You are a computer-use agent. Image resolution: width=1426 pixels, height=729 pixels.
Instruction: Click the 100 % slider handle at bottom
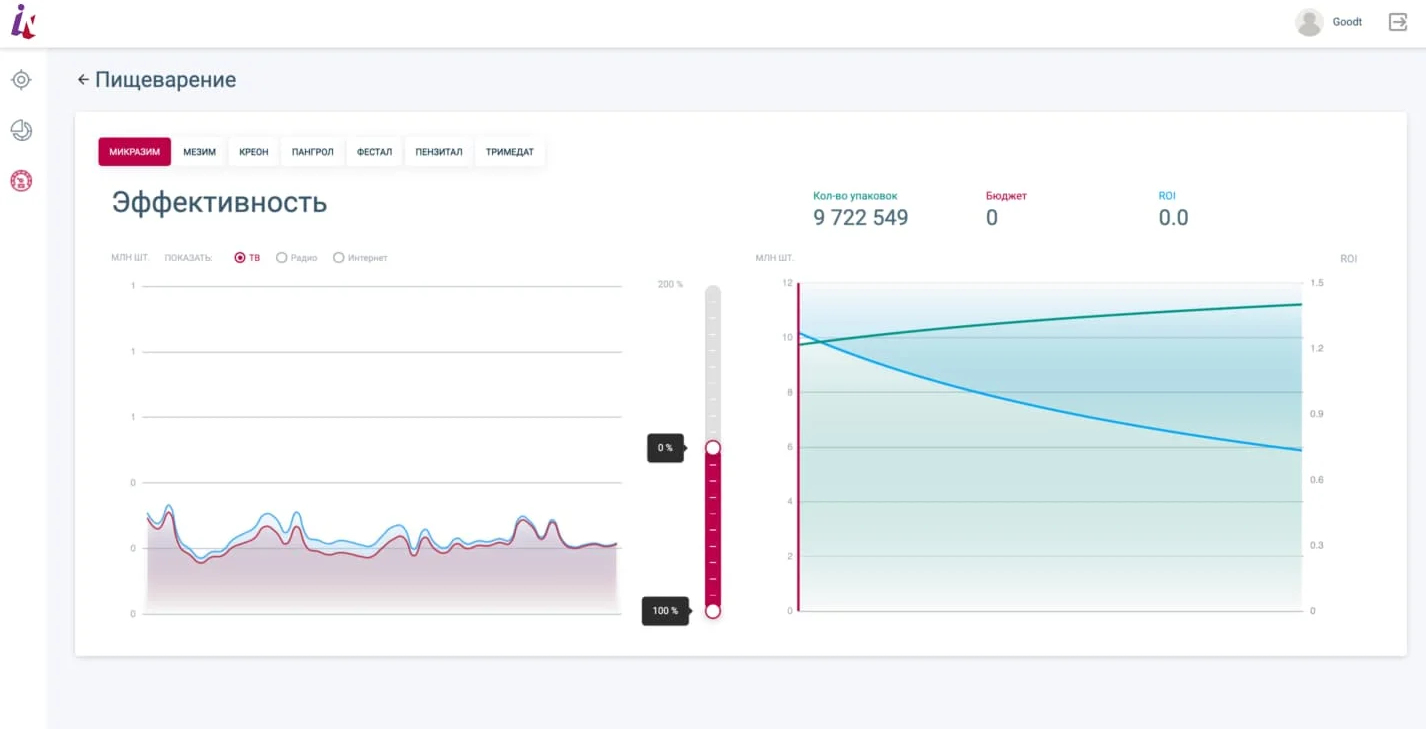[x=713, y=610]
